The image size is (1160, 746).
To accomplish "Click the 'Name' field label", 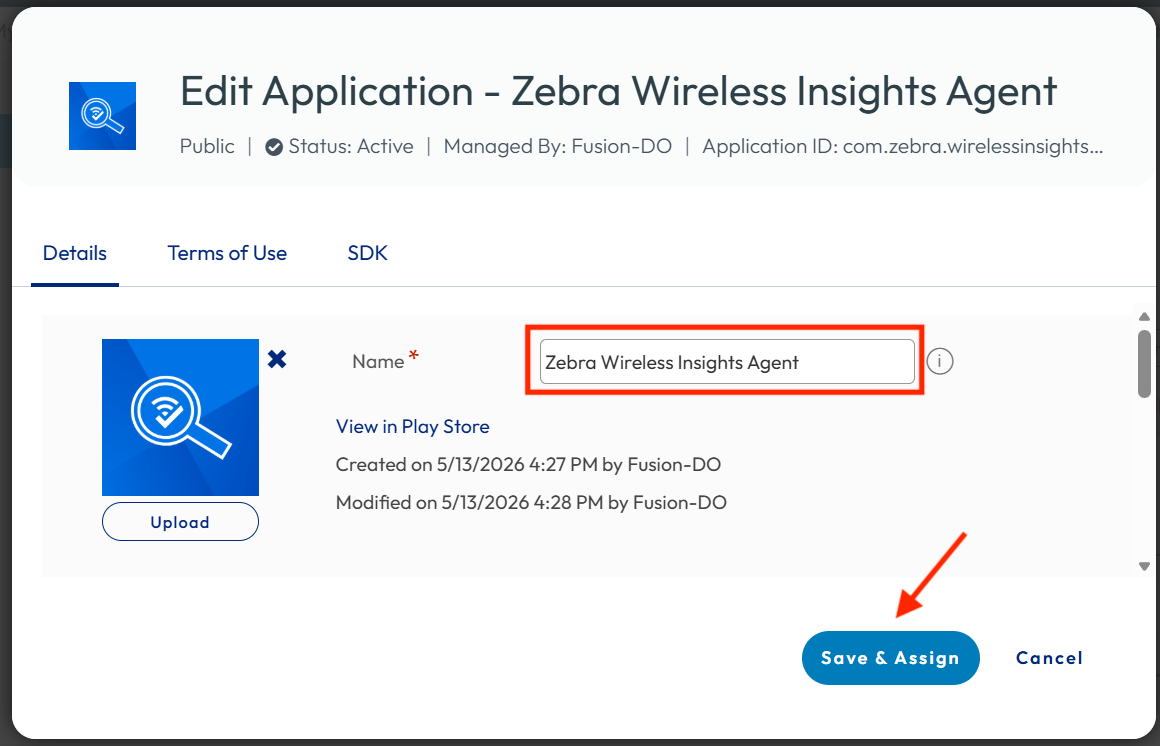I will pyautogui.click(x=378, y=362).
